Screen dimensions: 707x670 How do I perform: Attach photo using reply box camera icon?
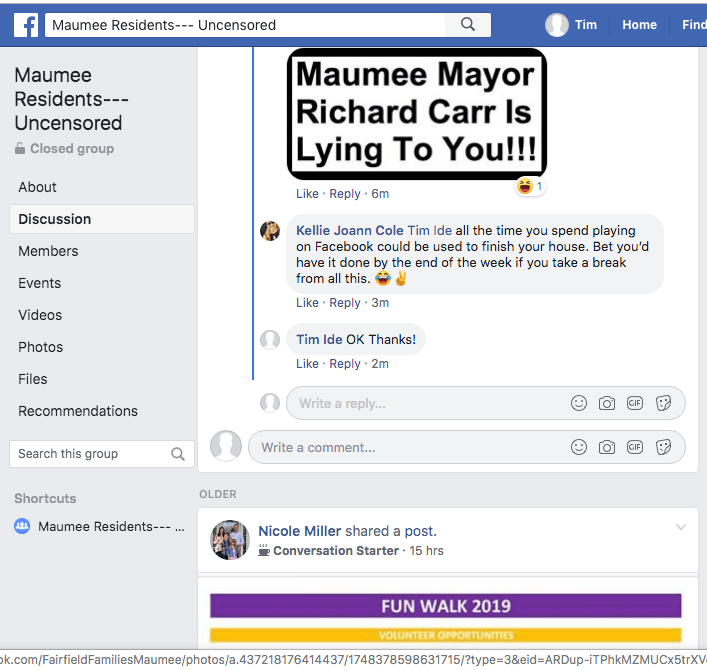click(x=606, y=403)
